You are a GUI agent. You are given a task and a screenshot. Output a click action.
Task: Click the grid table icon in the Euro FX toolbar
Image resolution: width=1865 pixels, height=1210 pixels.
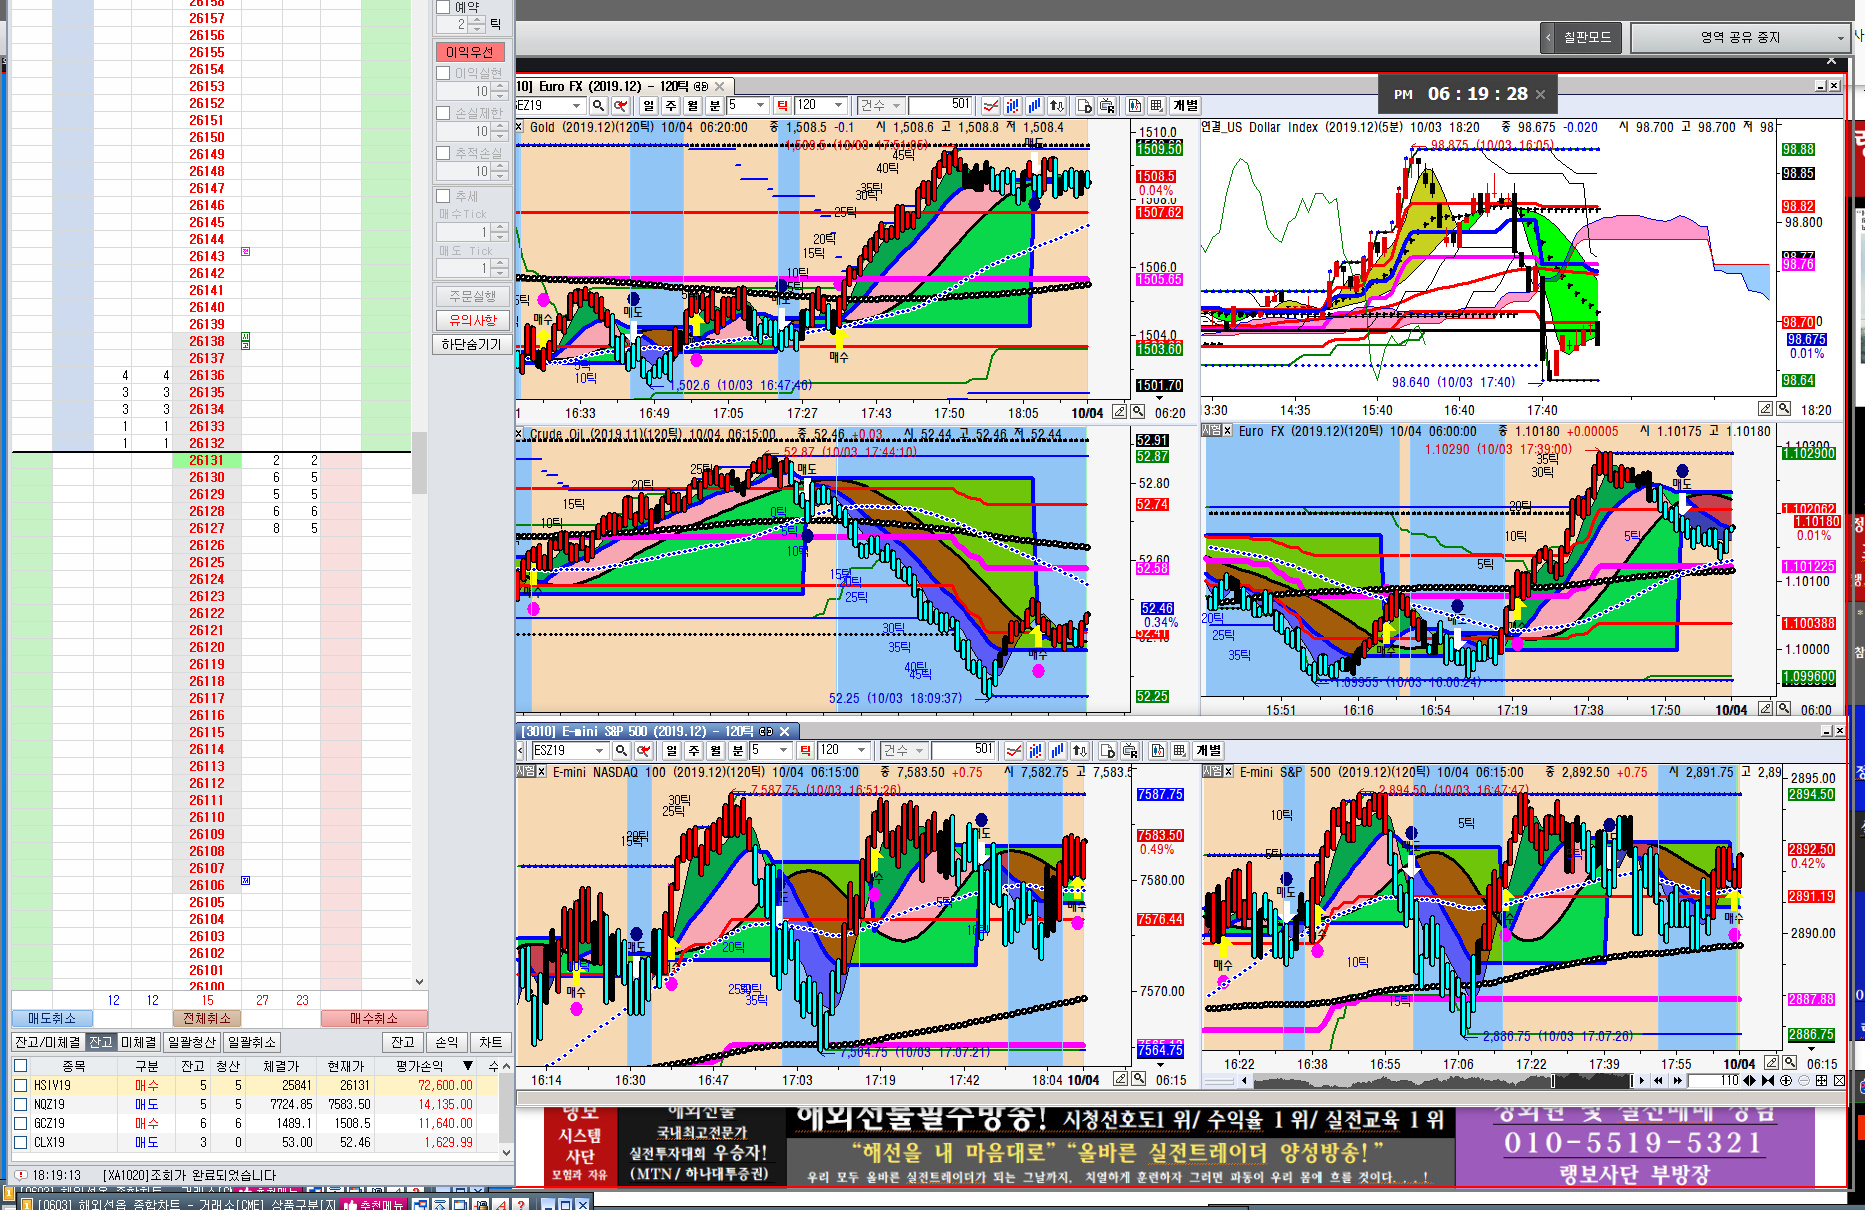(1157, 106)
